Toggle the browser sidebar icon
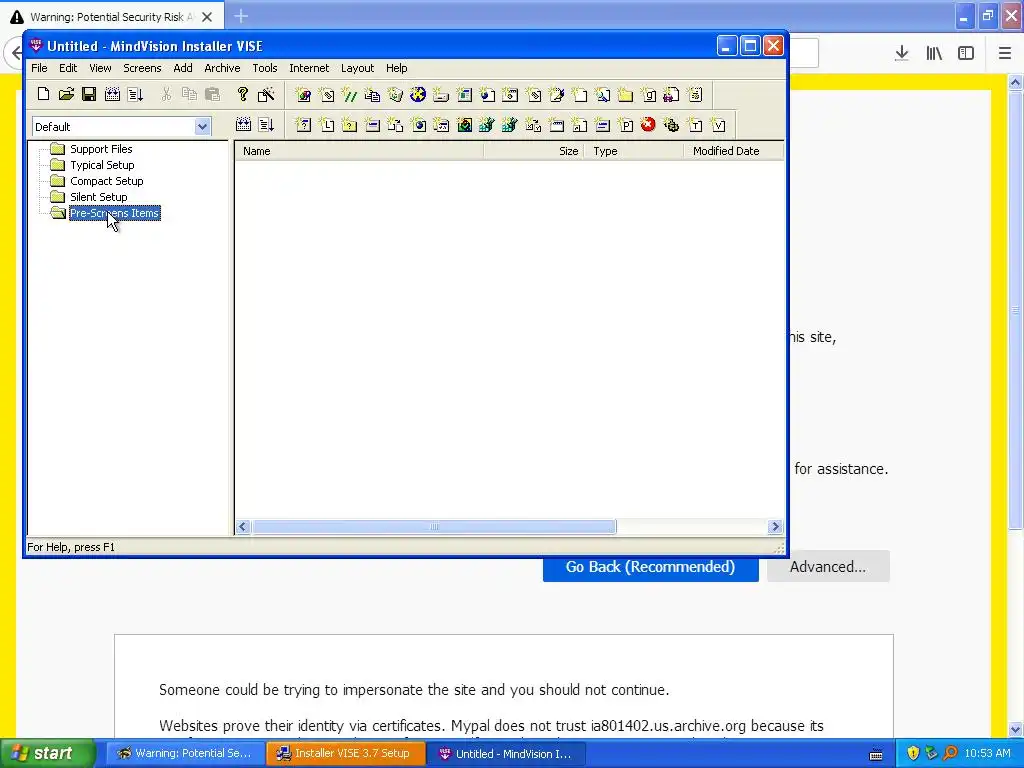The width and height of the screenshot is (1024, 768). (966, 54)
